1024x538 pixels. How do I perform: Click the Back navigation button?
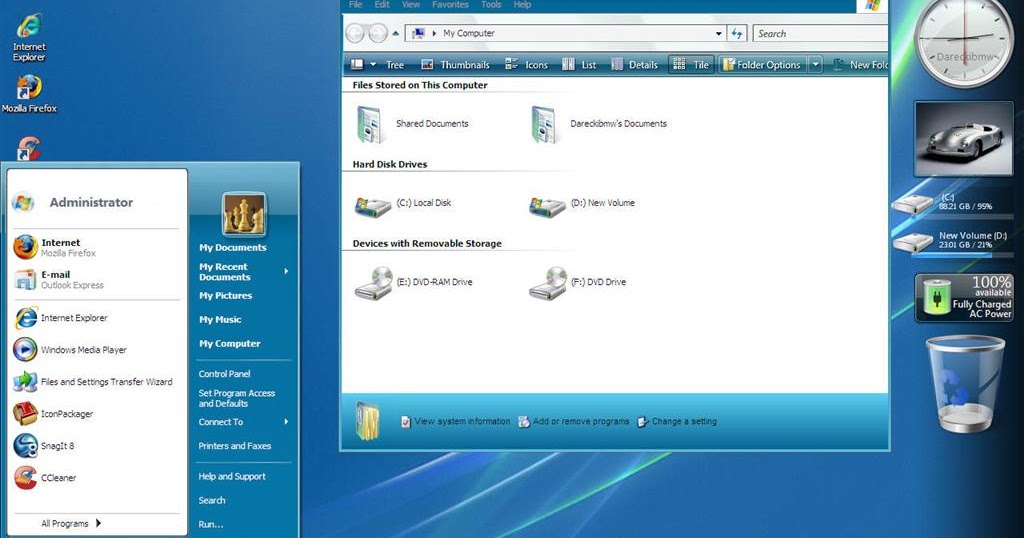[355, 33]
